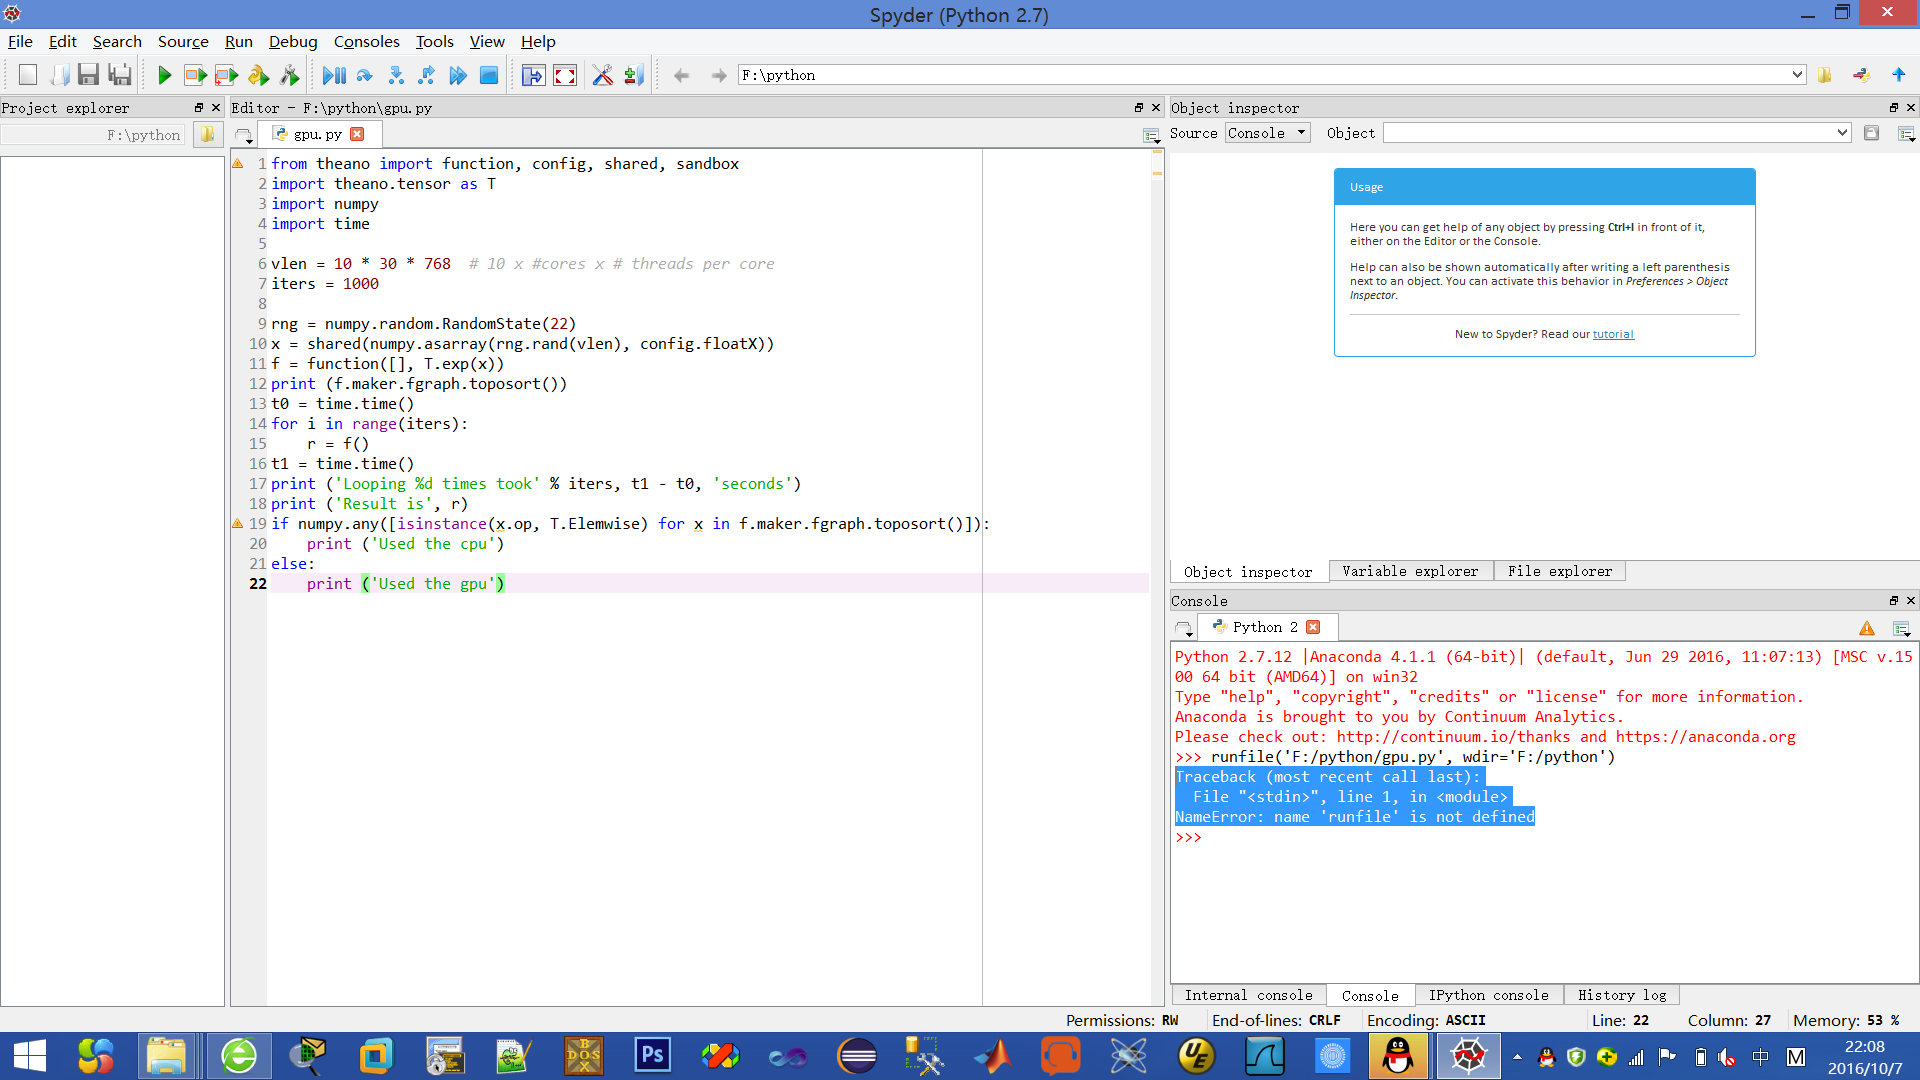Run the selection or current line

pos(258,75)
